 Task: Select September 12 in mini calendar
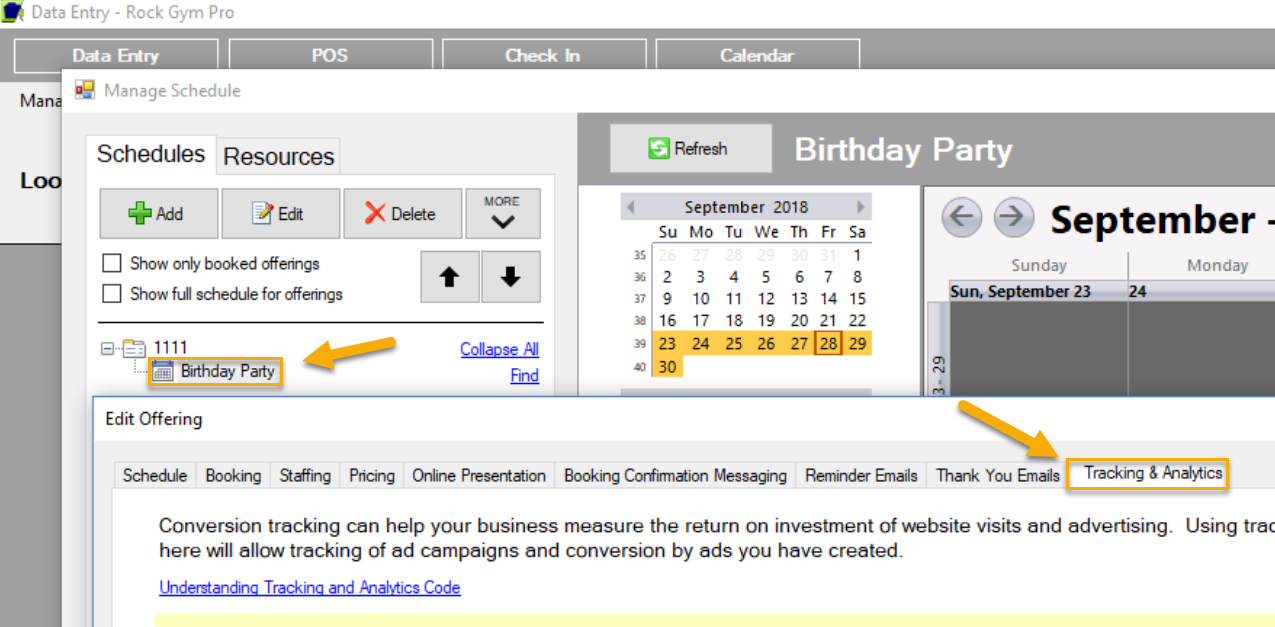pos(766,299)
